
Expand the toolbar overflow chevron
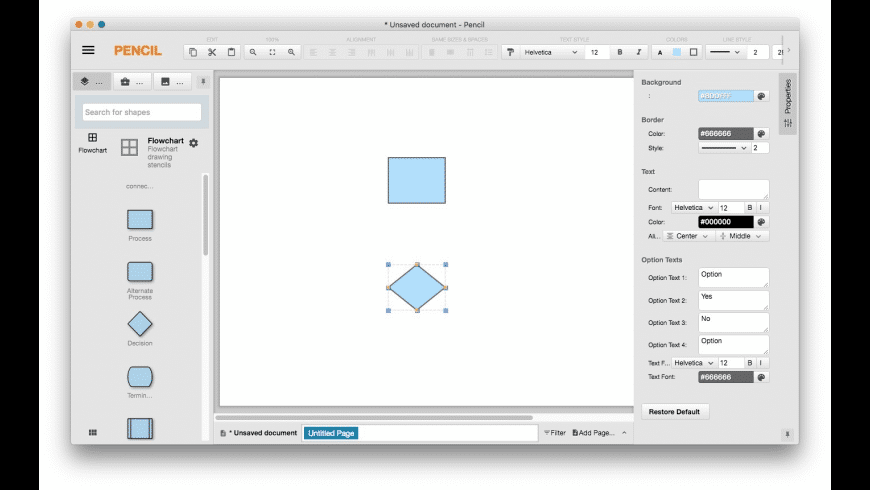[789, 50]
